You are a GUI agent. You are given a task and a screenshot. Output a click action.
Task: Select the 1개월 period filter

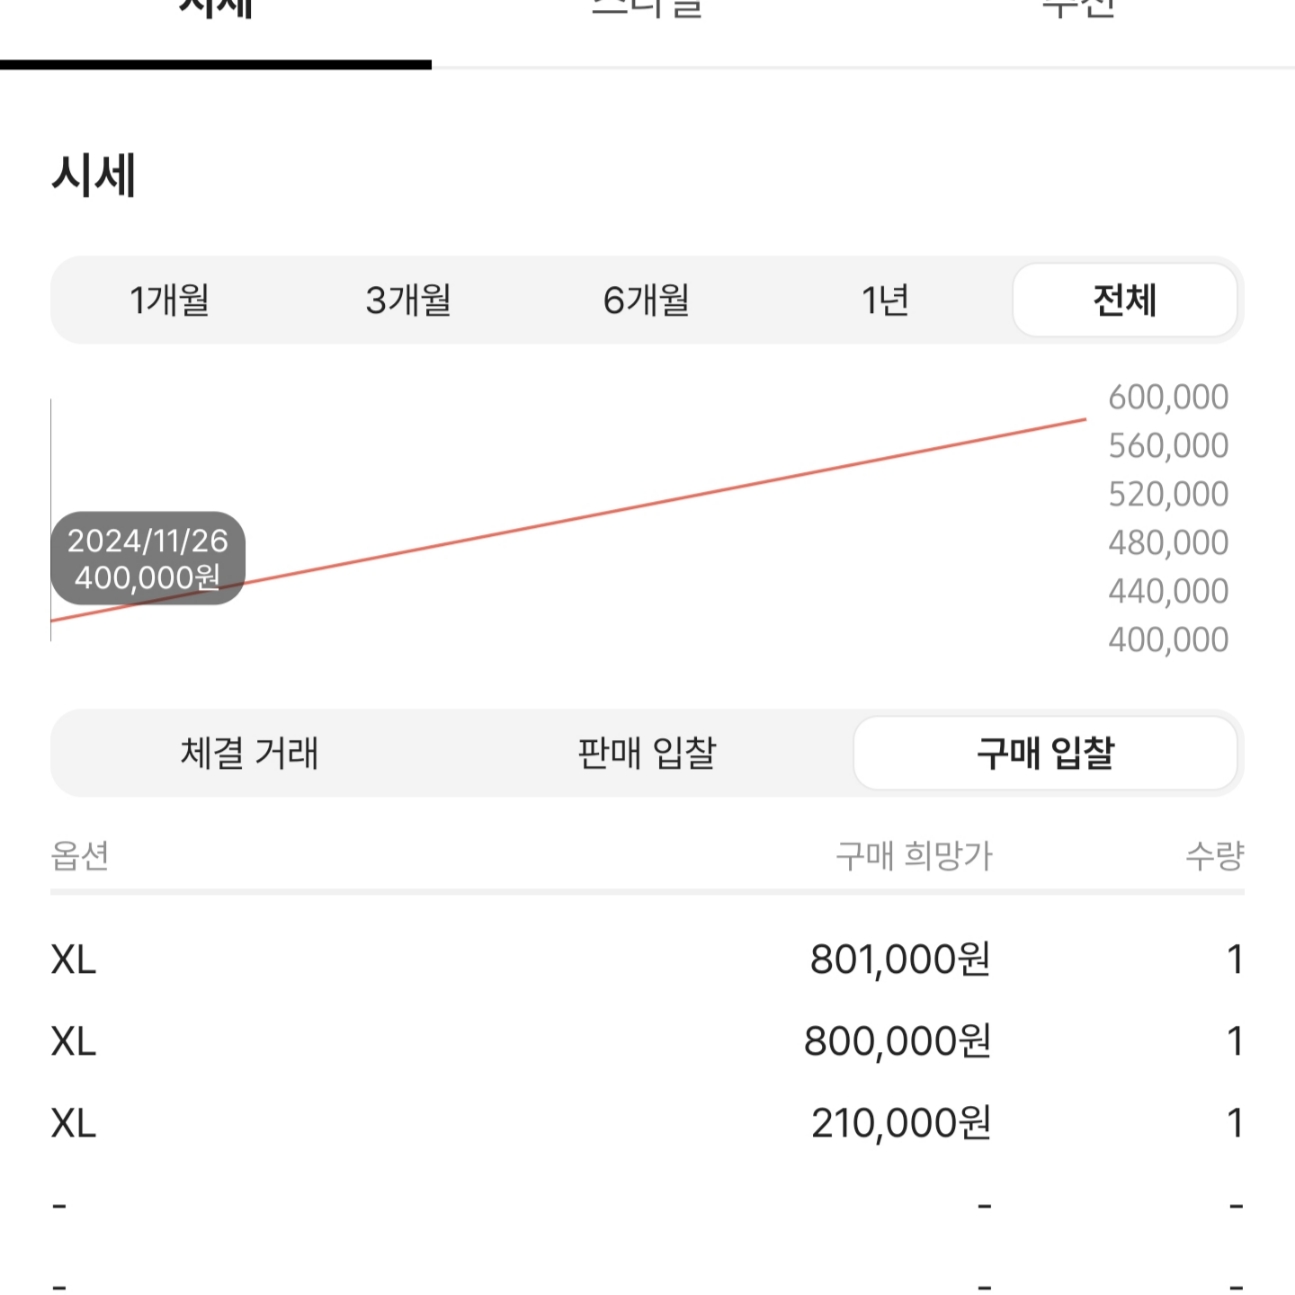coord(172,299)
